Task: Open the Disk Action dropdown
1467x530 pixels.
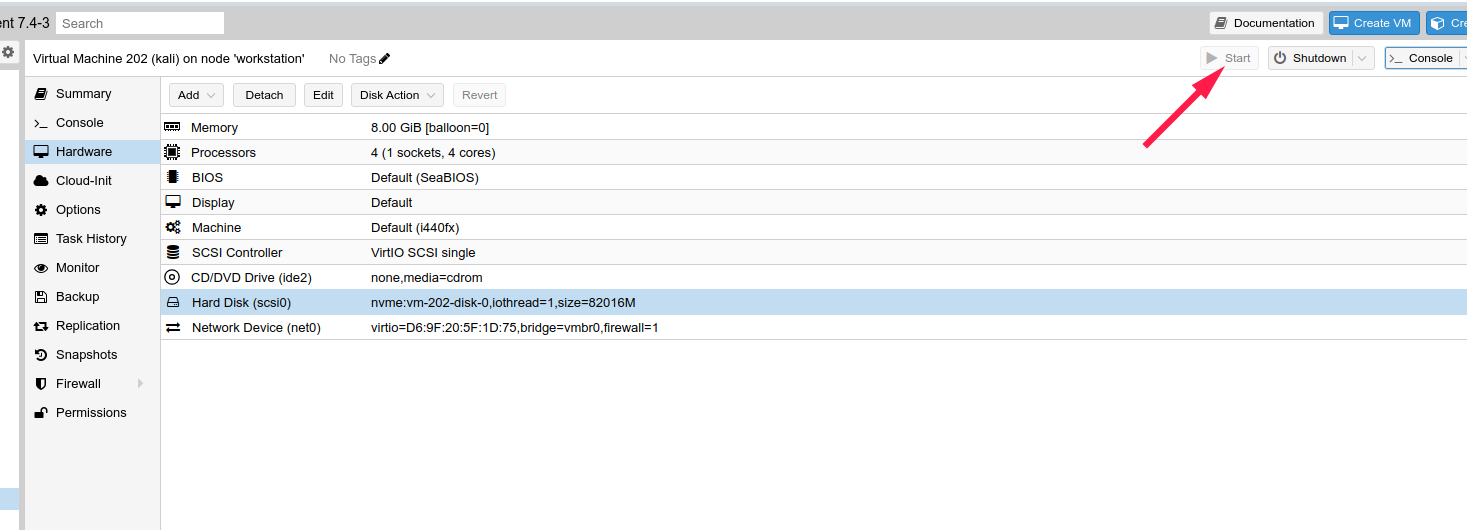Action: pos(399,95)
